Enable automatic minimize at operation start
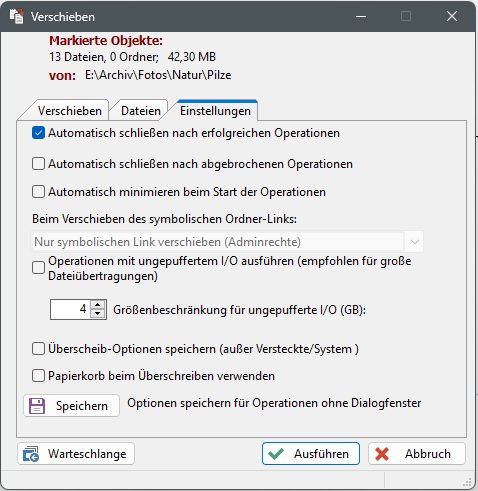Viewport: 478px width, 491px height. point(38,192)
